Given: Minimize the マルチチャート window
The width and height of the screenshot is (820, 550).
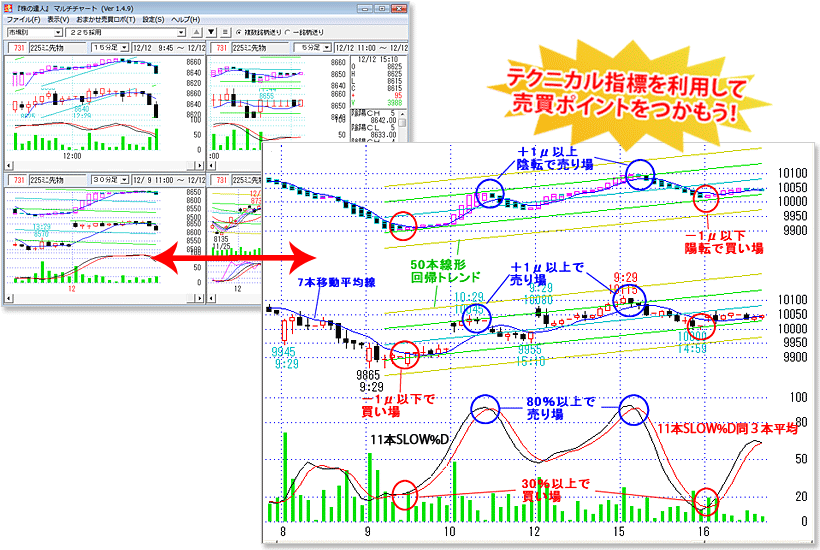Looking at the screenshot, I should 365,8.
